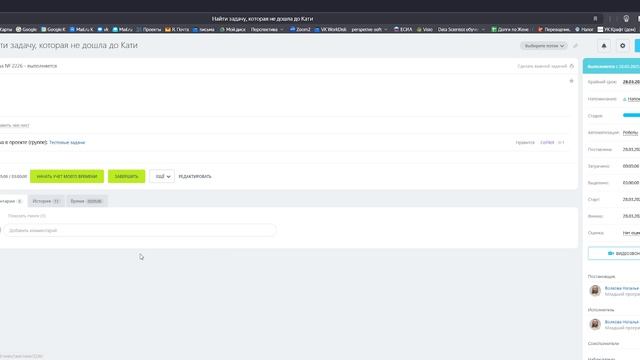Click the blue status header in right panel
This screenshot has width=640, height=360.
(x=611, y=66)
